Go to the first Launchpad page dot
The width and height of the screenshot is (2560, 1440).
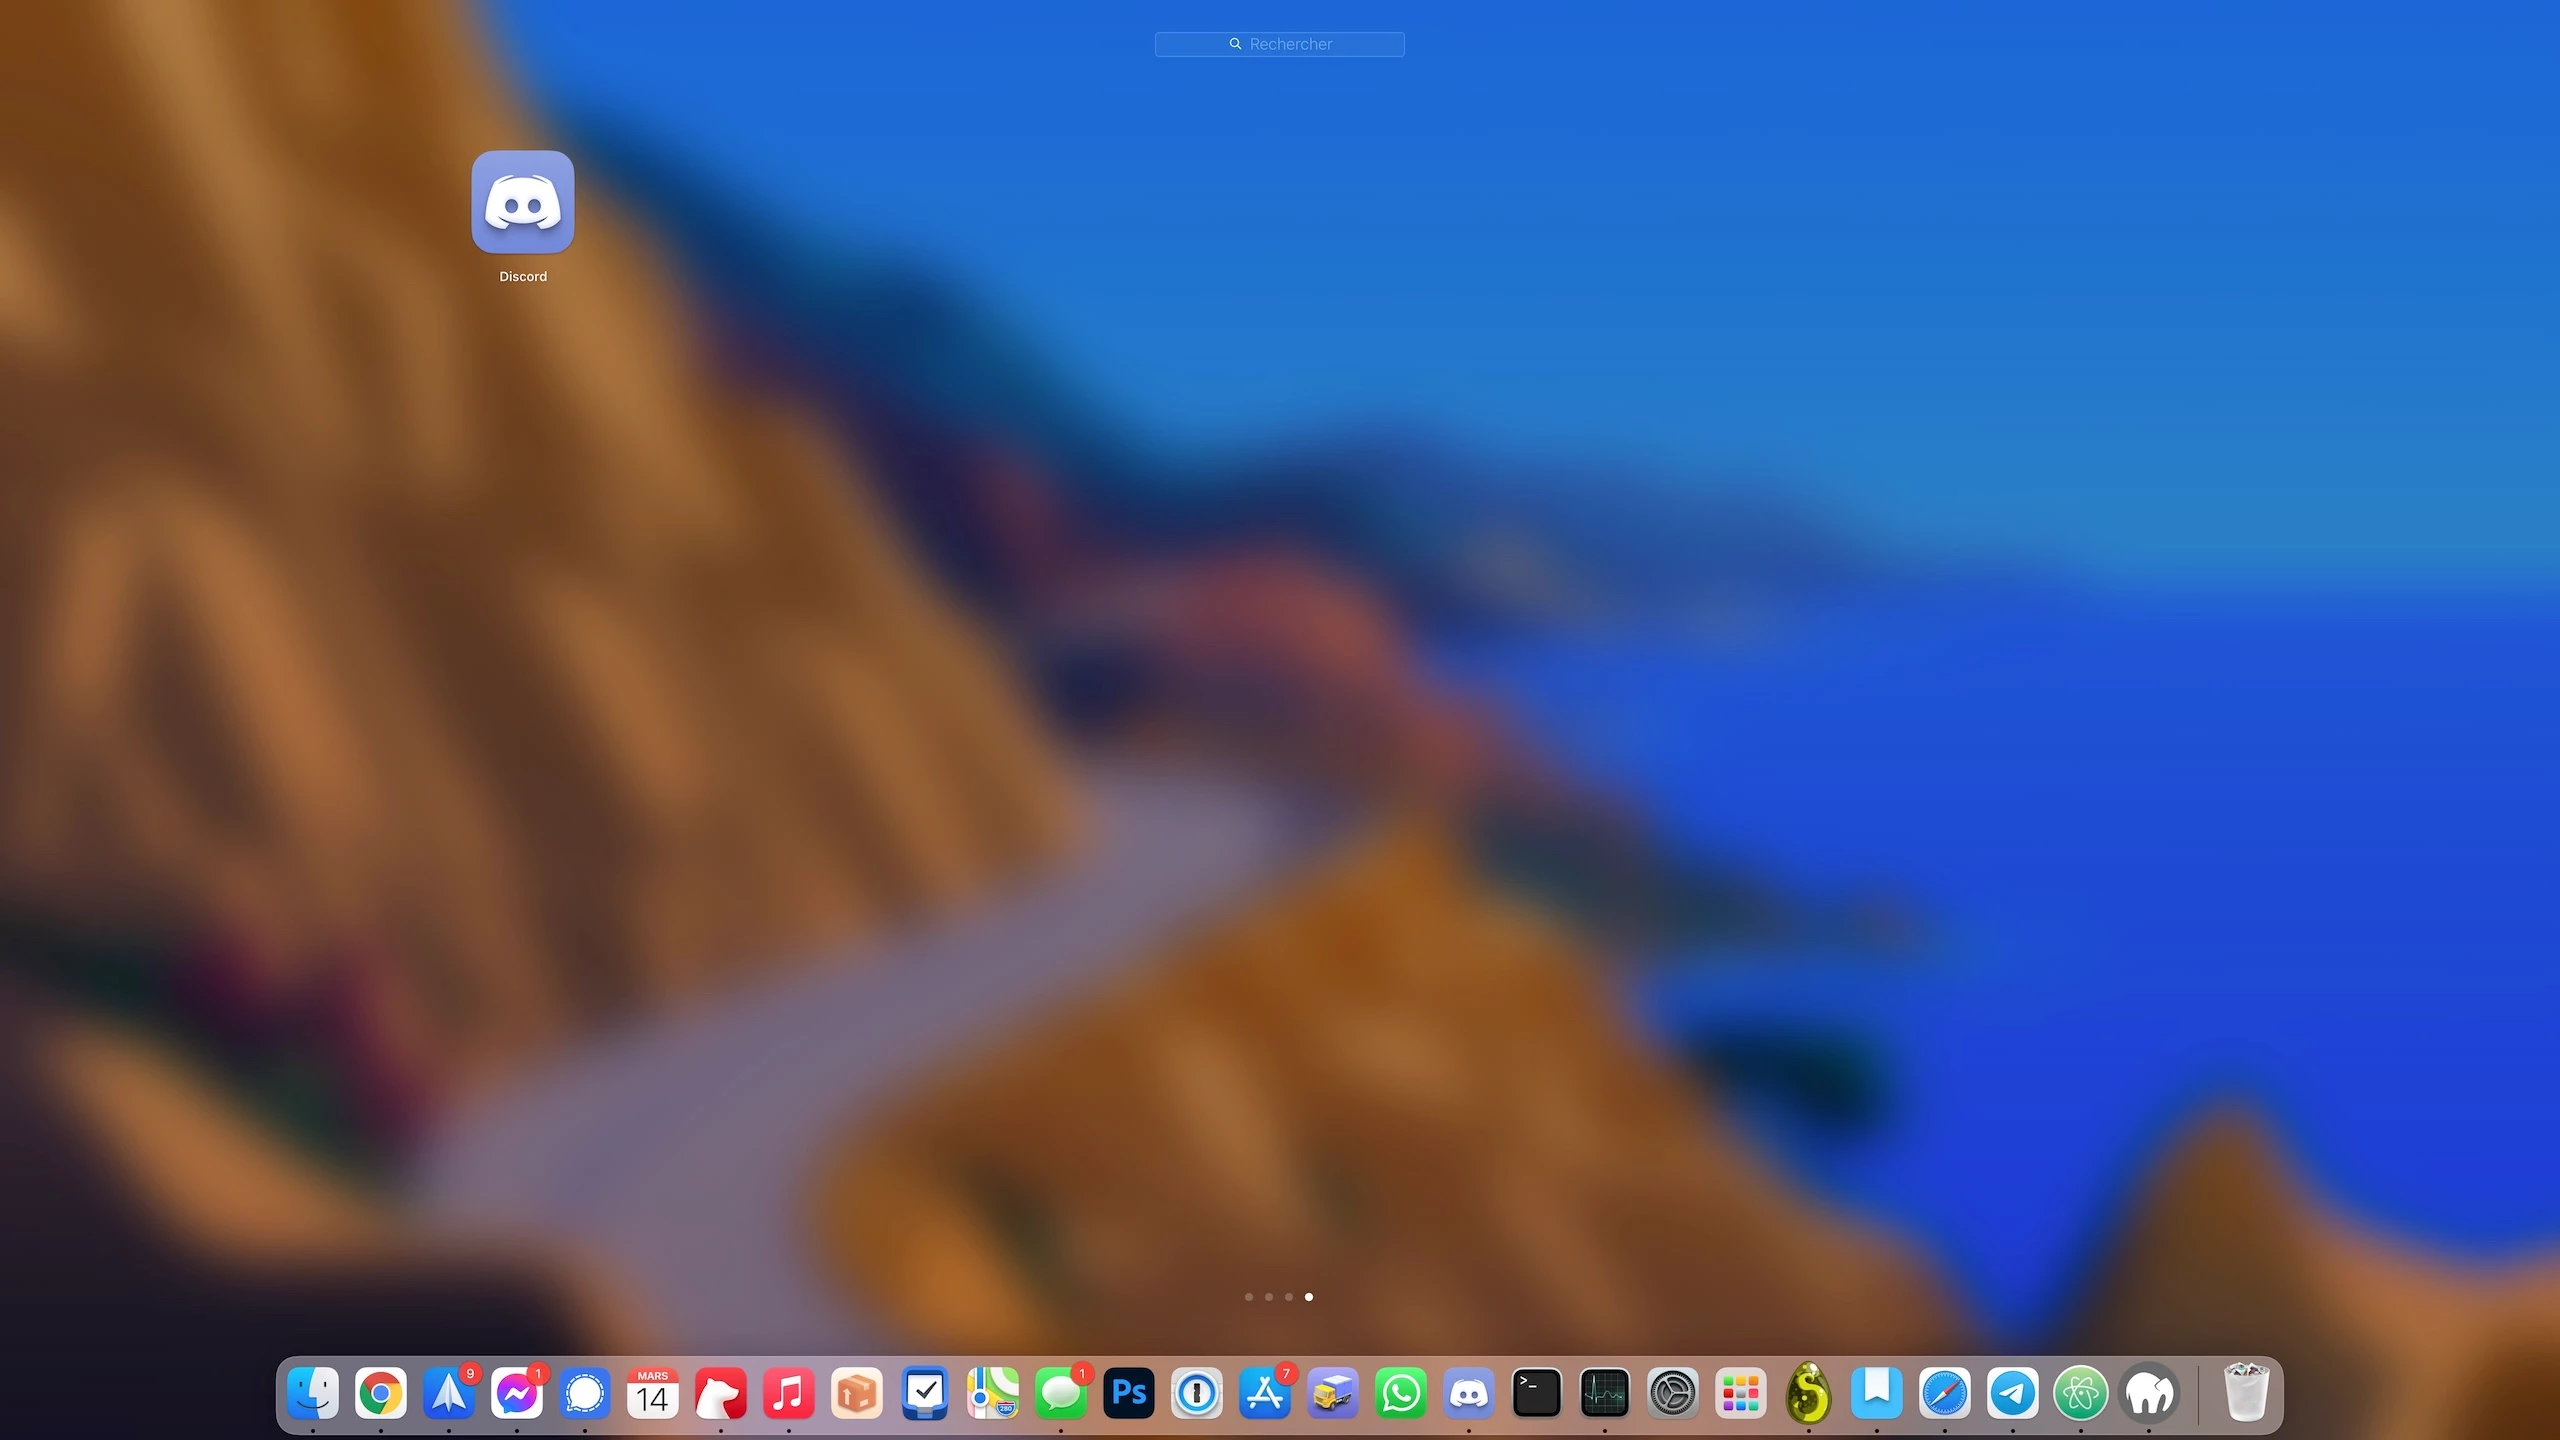1248,1297
